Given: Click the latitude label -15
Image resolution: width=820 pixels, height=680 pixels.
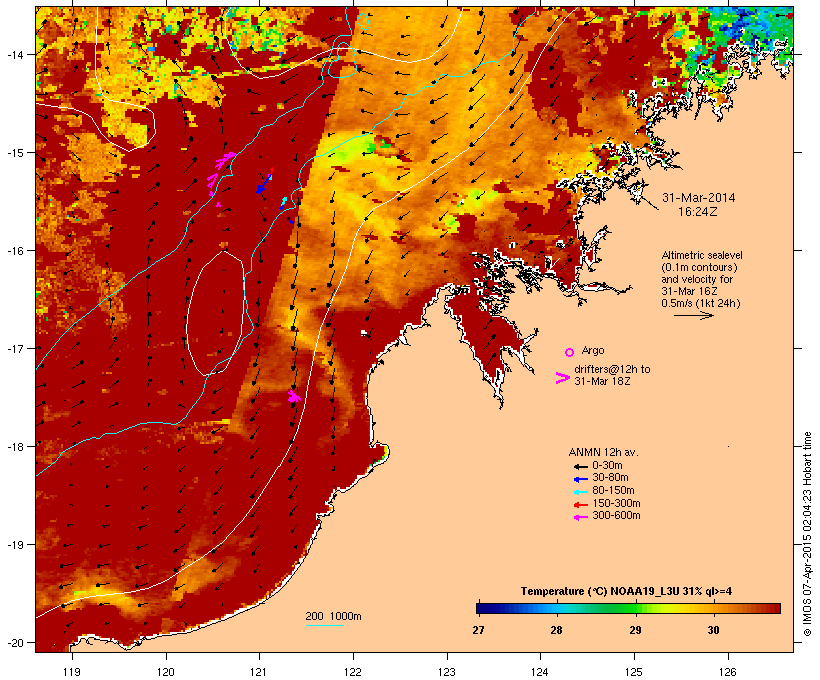Looking at the screenshot, I should point(15,153).
